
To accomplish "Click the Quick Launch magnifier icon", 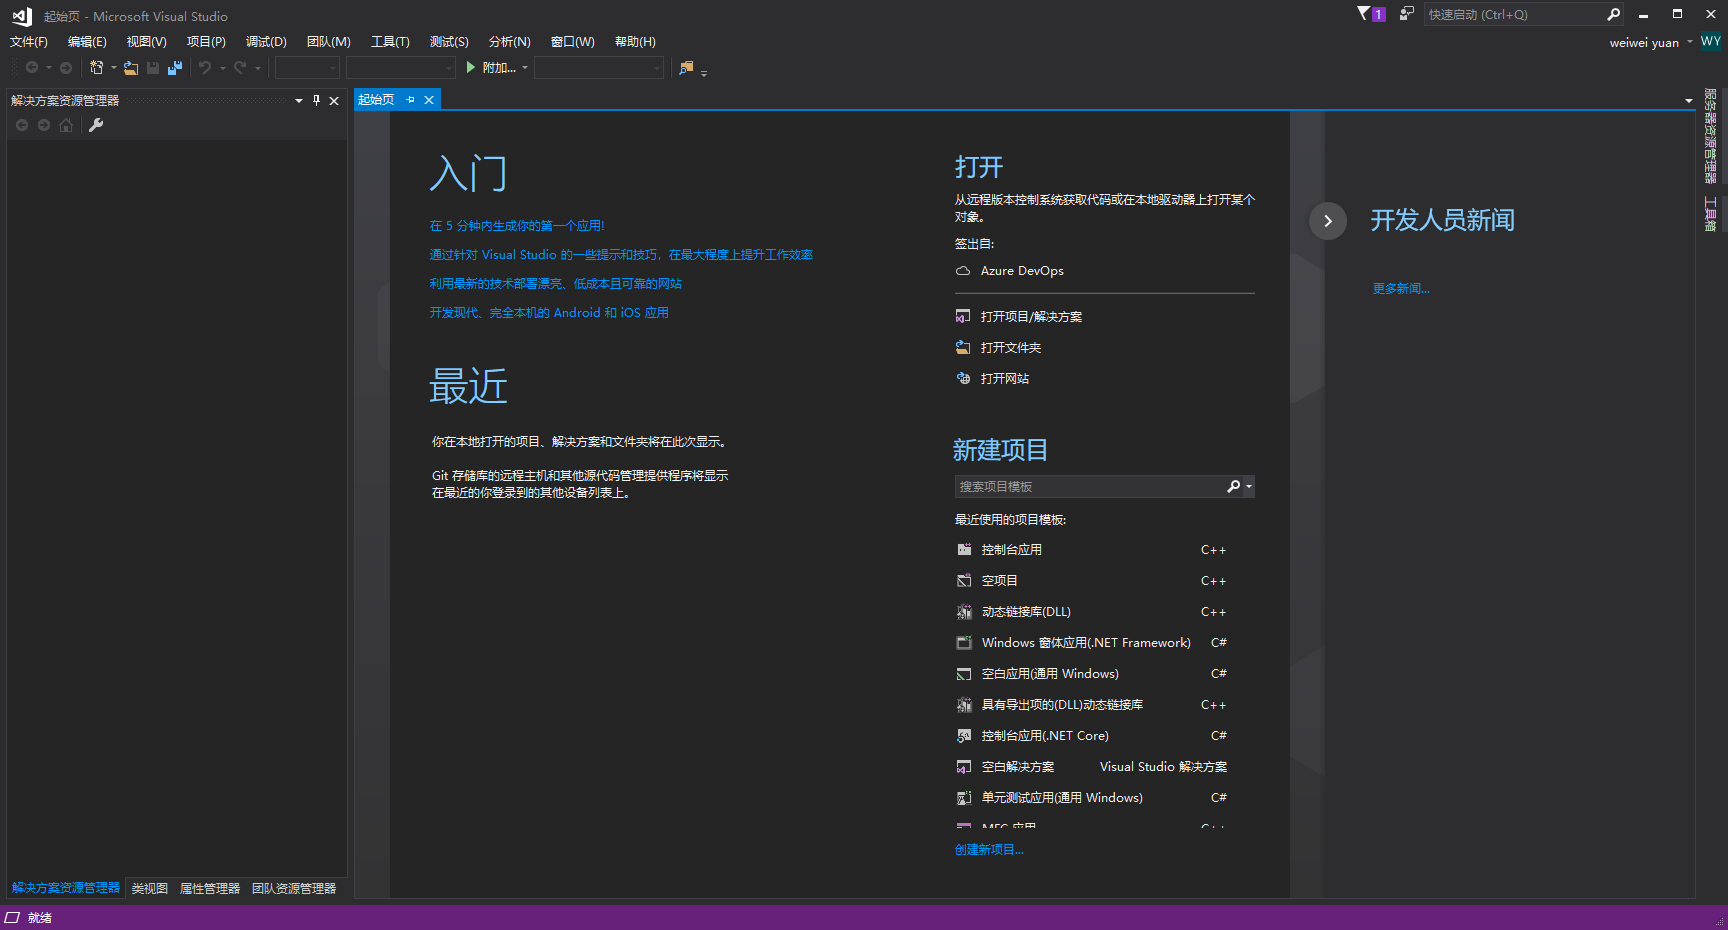I will (1613, 14).
